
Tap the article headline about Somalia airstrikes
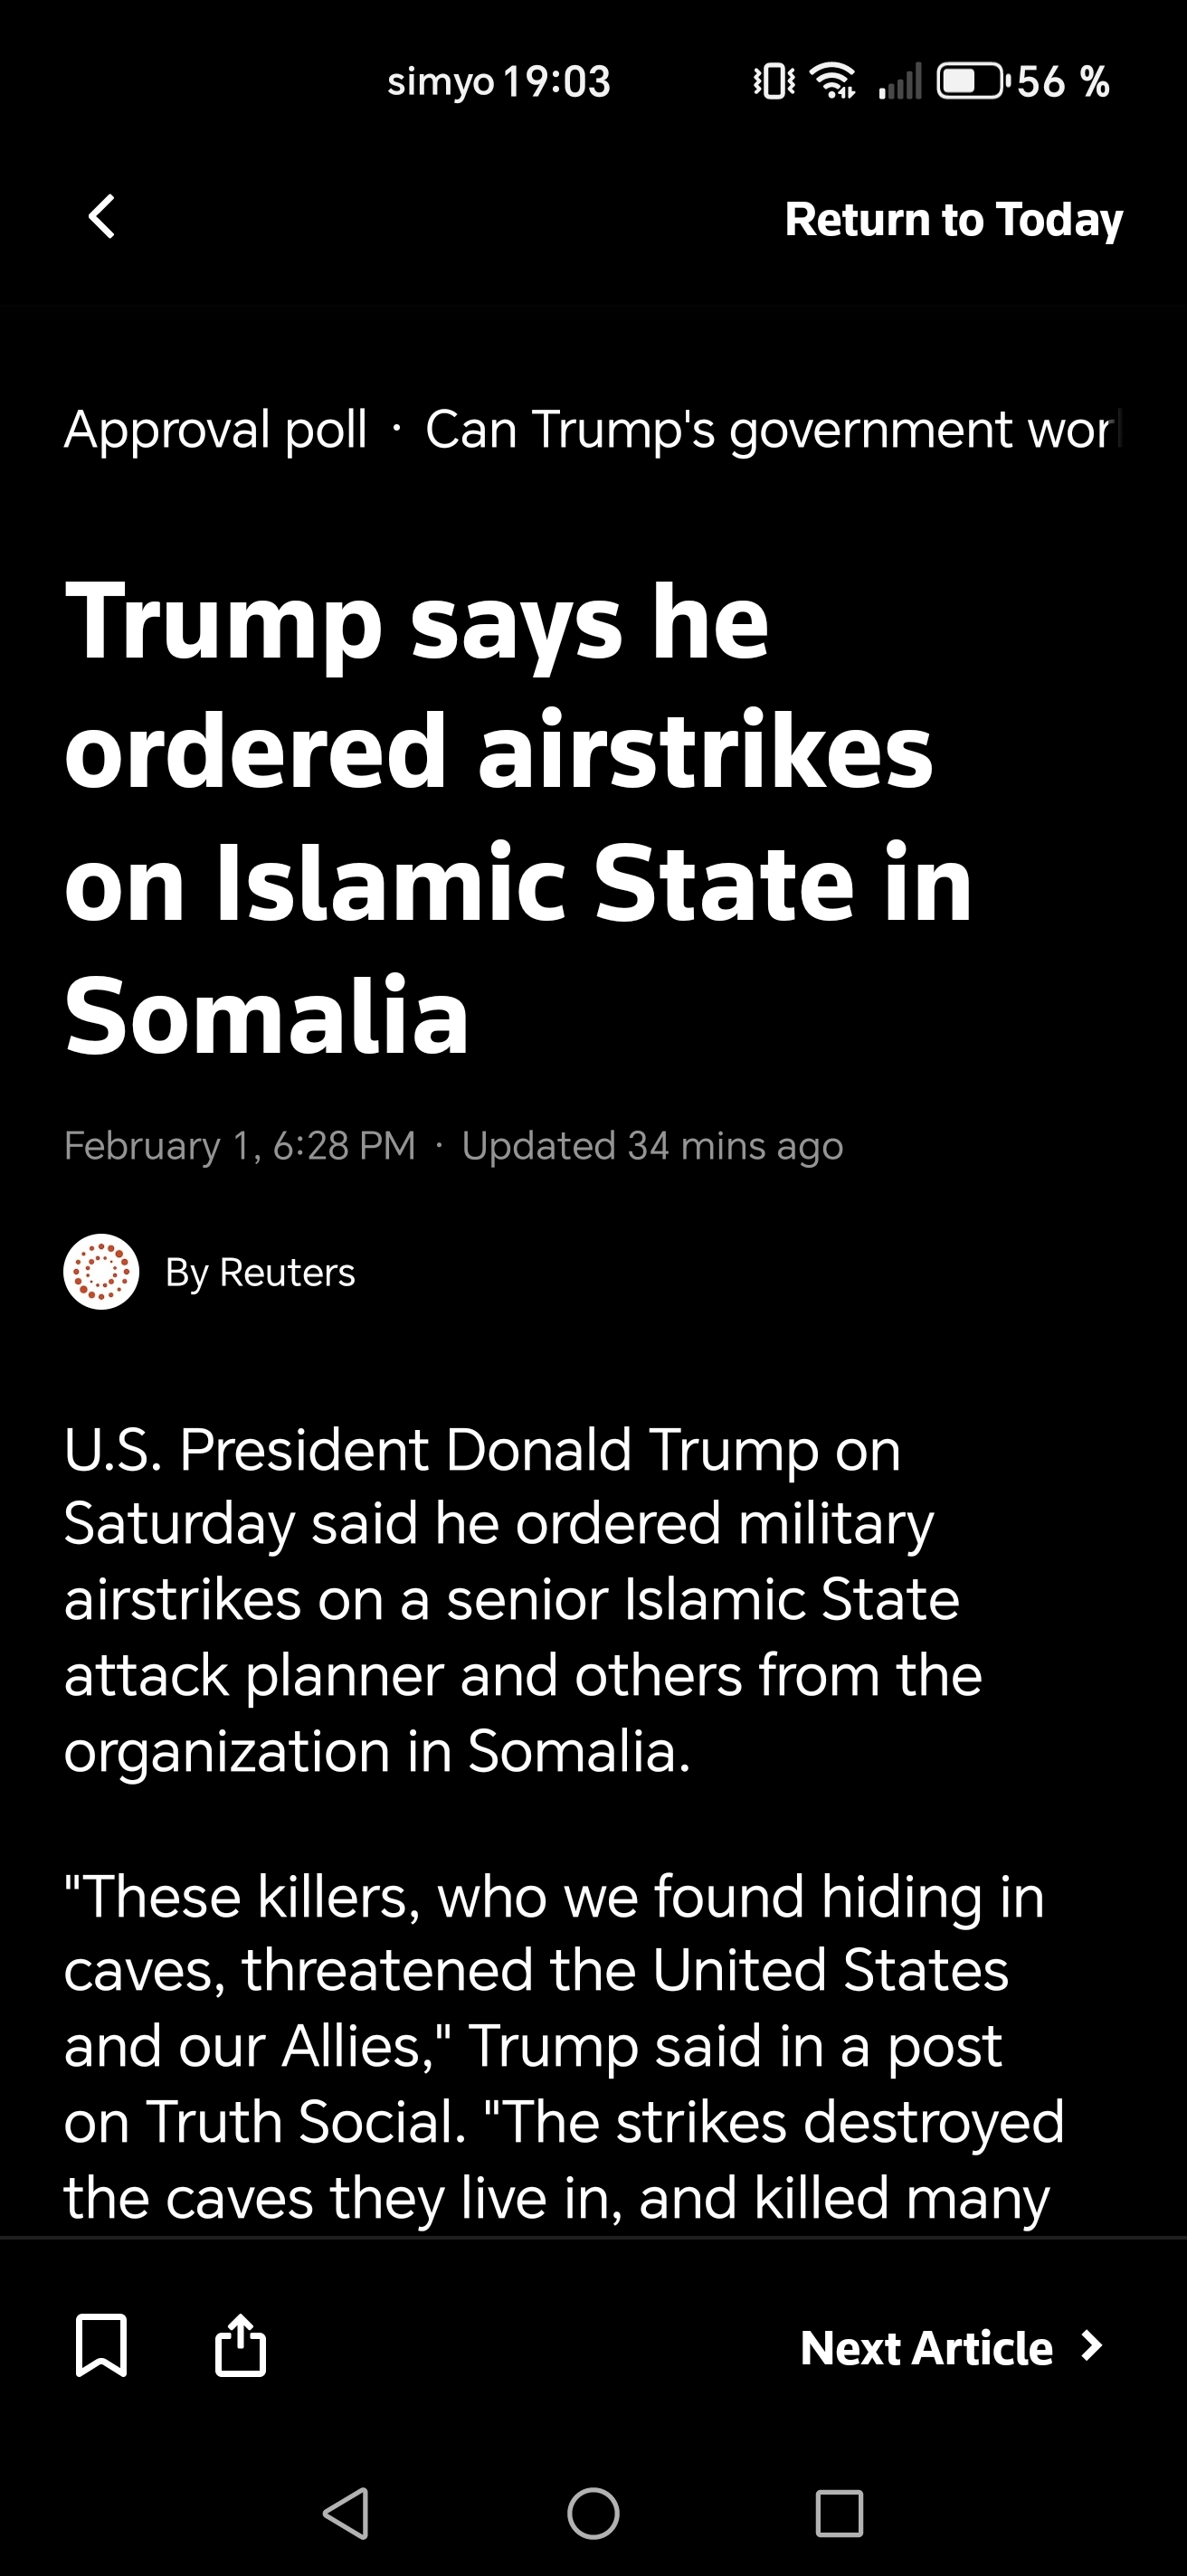pos(518,818)
